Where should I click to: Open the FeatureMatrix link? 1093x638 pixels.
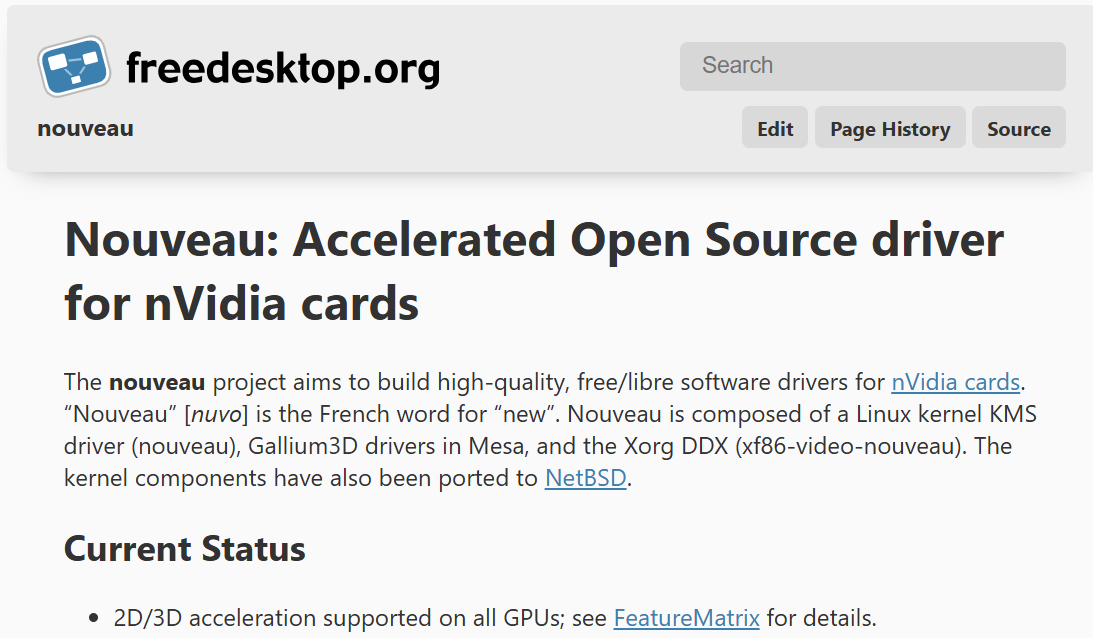point(686,618)
